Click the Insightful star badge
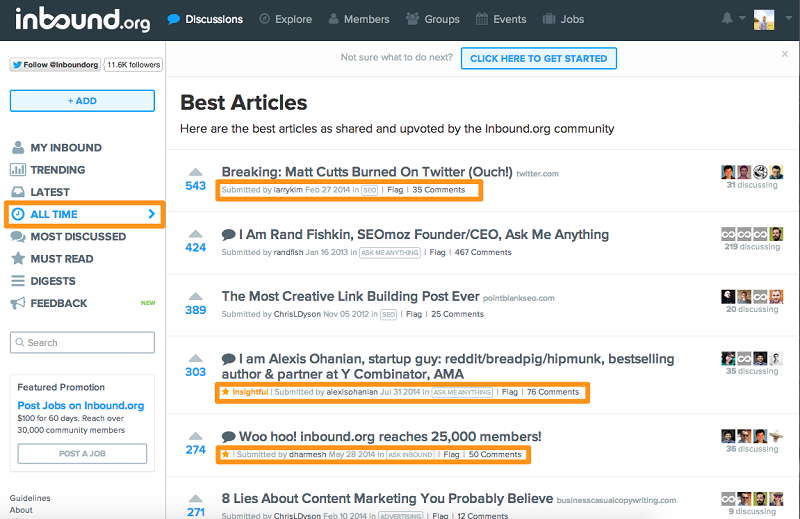Image resolution: width=800 pixels, height=519 pixels. click(244, 392)
